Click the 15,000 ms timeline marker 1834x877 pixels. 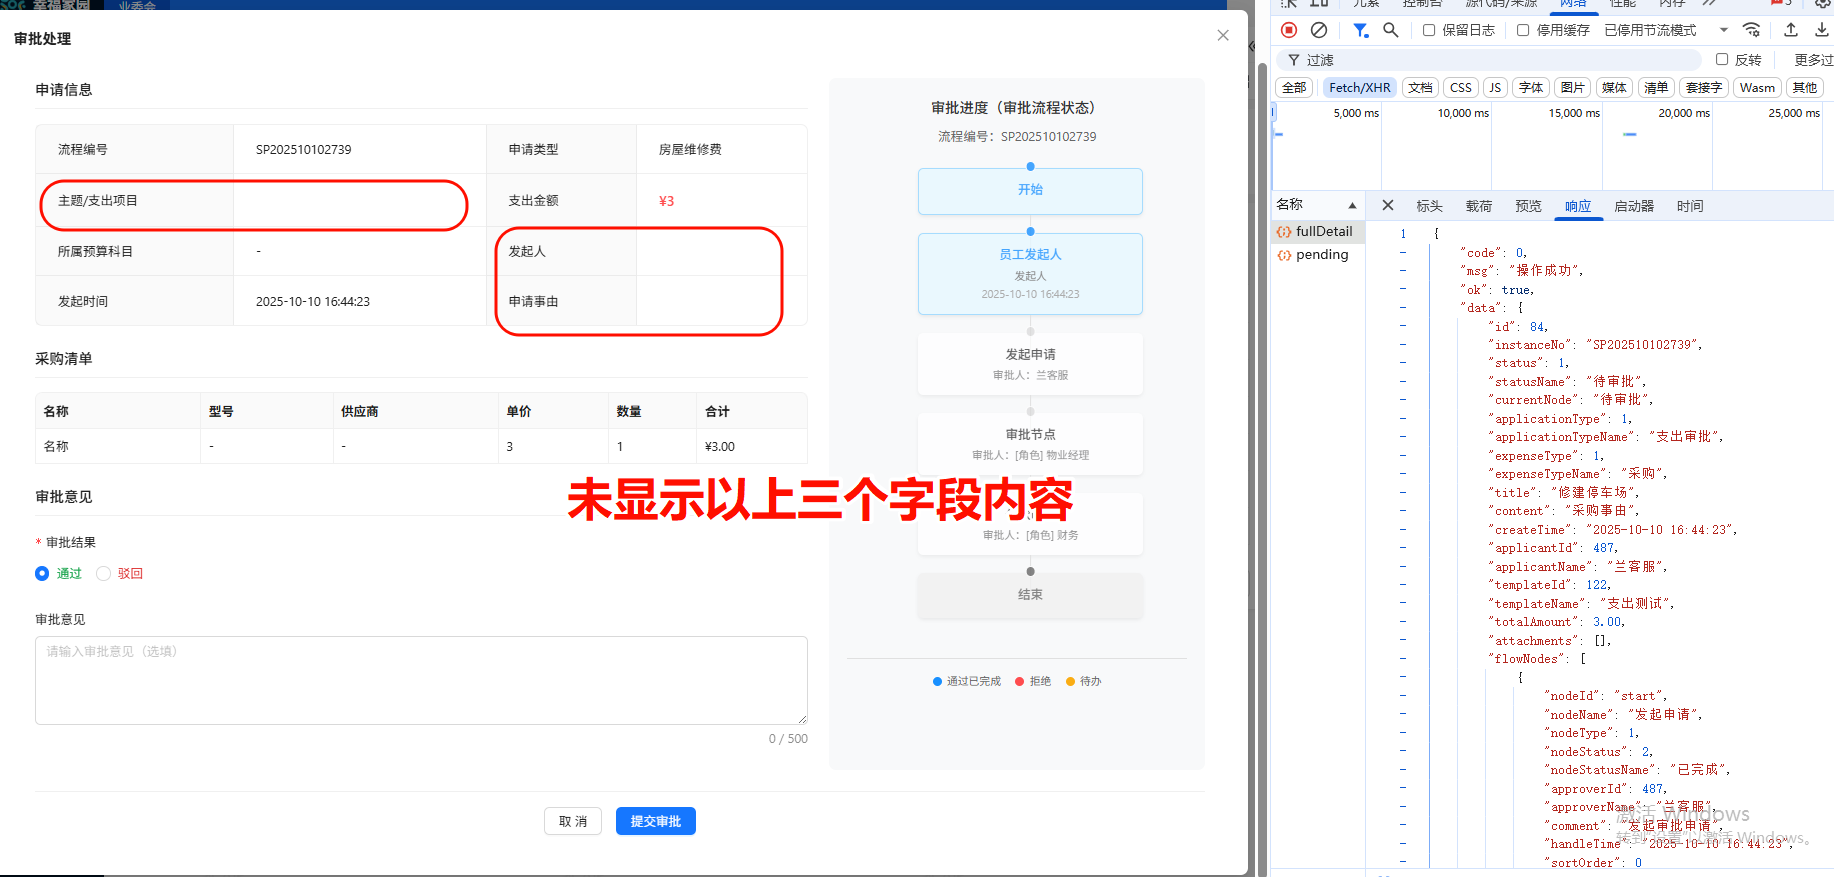(x=1574, y=113)
